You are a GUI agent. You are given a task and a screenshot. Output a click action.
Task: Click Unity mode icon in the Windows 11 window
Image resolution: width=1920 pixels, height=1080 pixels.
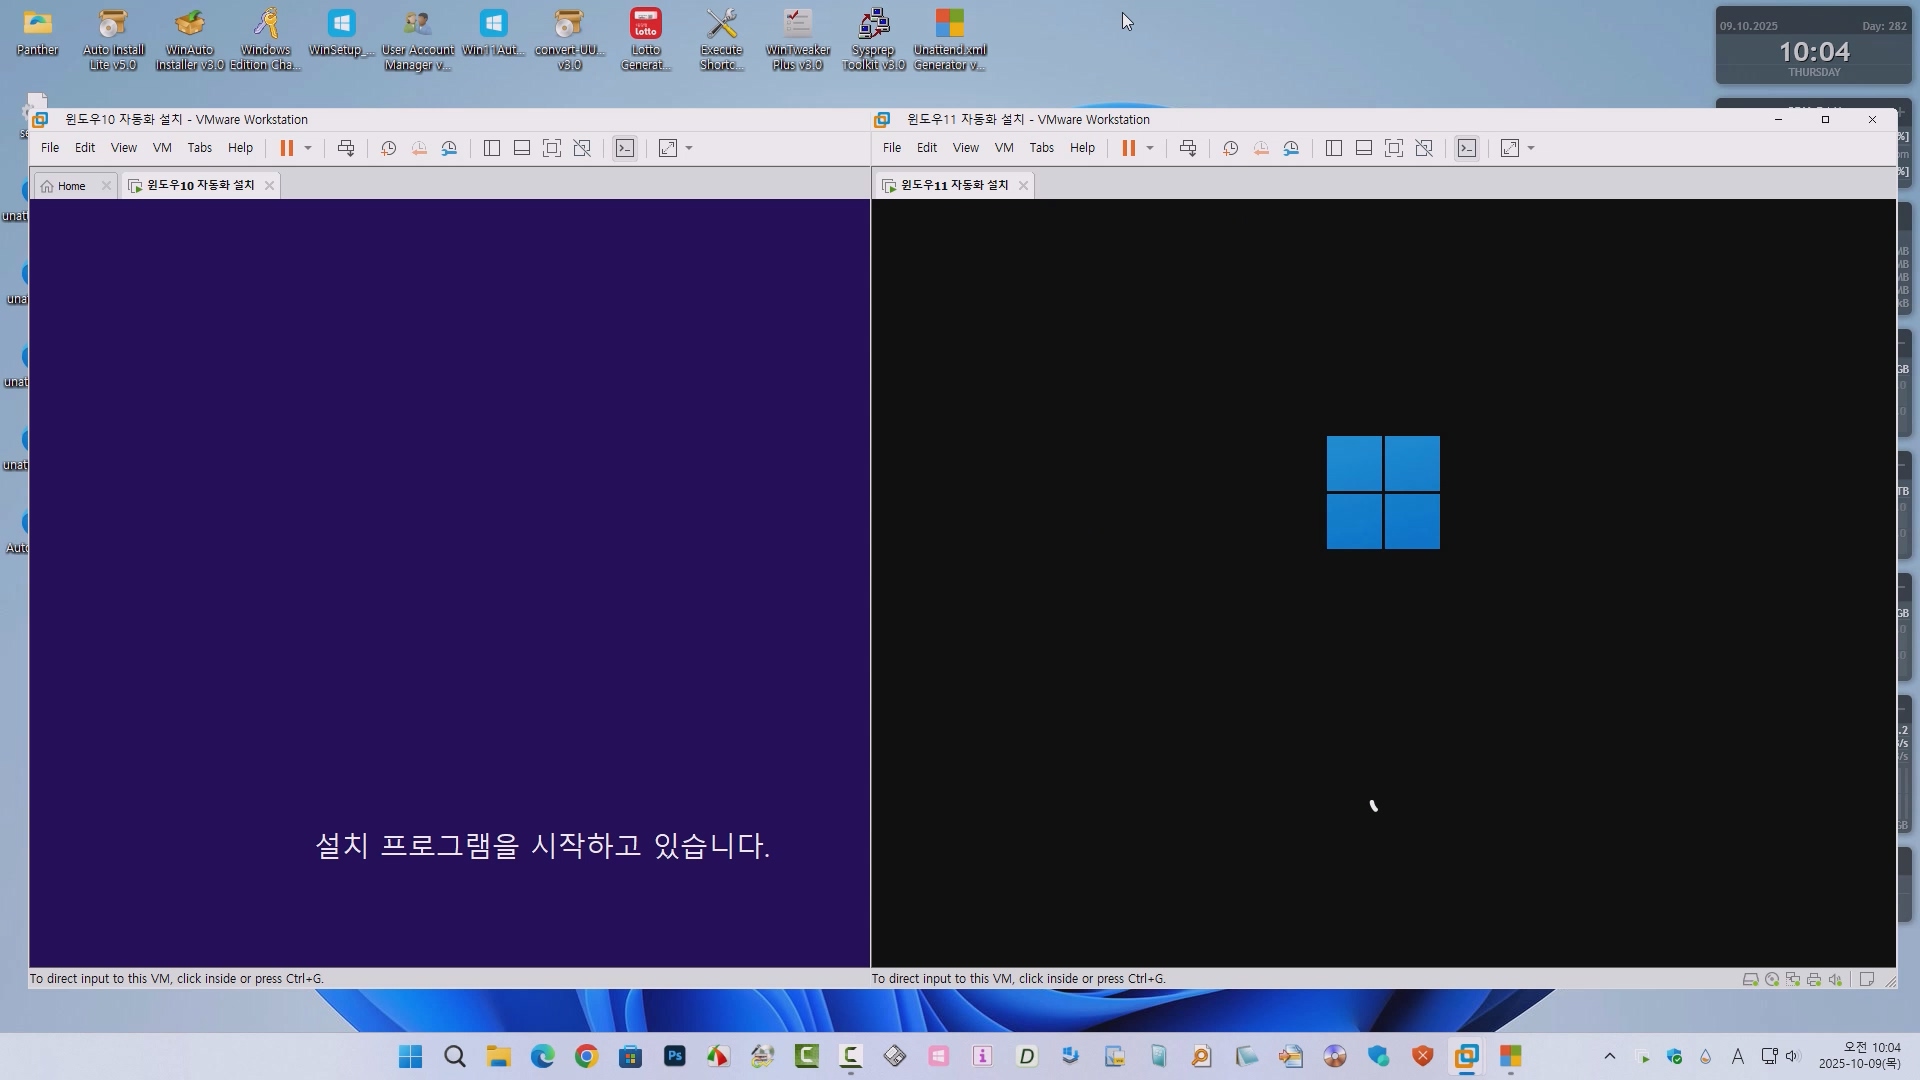[x=1424, y=148]
